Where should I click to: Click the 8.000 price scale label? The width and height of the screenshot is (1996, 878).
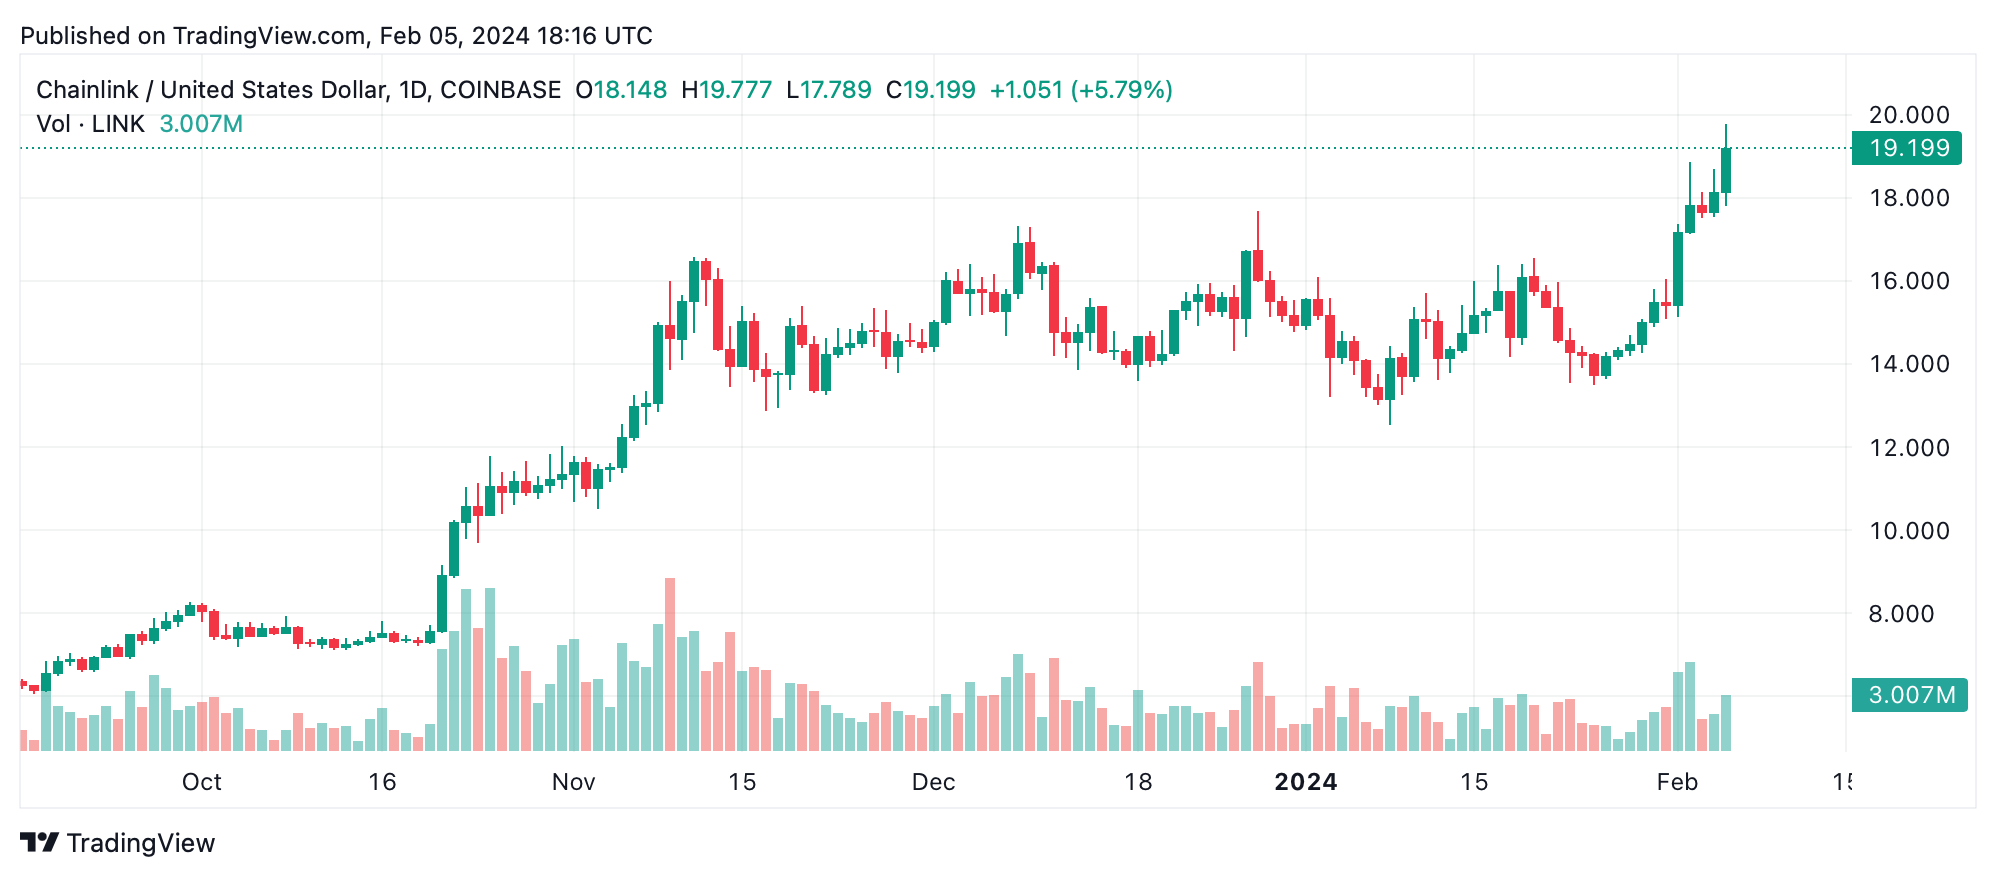pos(1909,614)
